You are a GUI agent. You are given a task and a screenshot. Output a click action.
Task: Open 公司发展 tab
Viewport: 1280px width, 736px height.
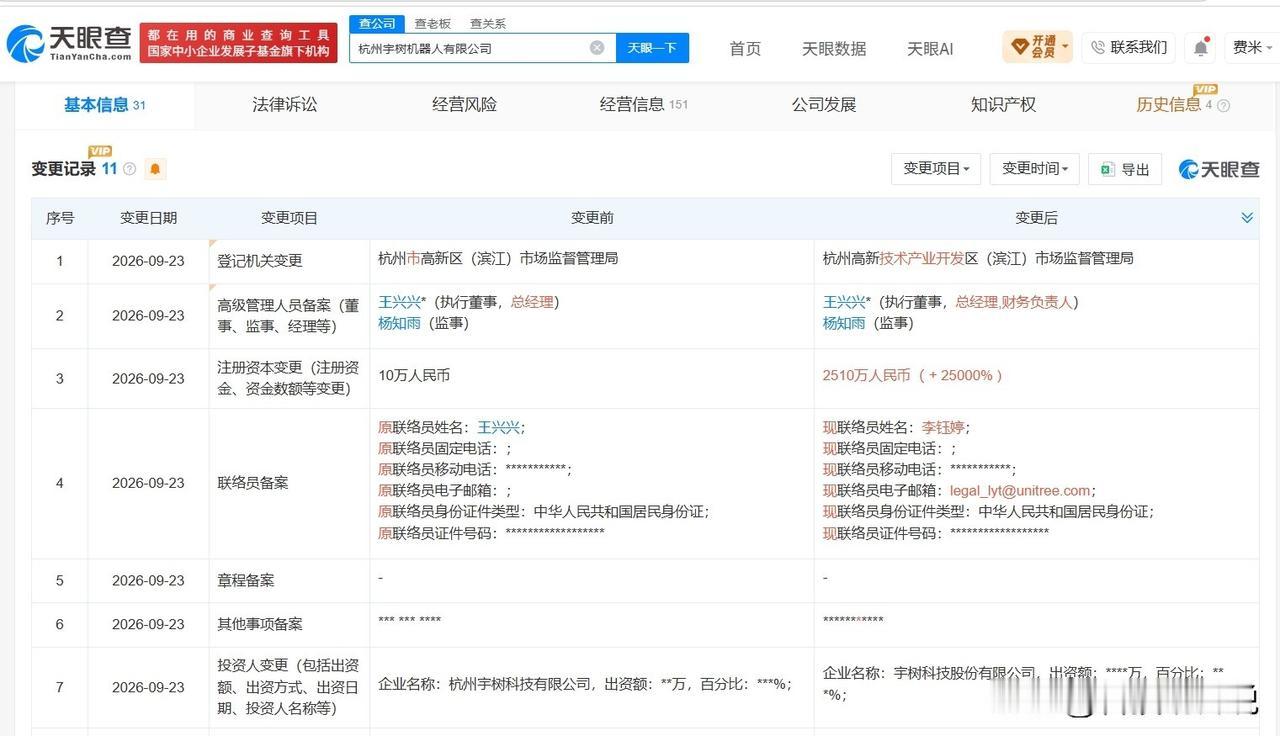(x=824, y=105)
